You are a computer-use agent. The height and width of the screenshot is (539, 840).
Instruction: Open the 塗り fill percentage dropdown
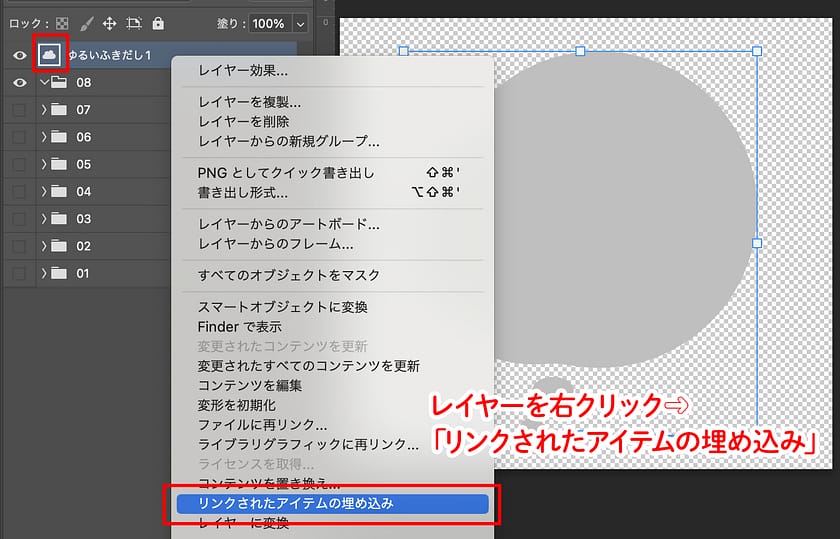coord(301,22)
